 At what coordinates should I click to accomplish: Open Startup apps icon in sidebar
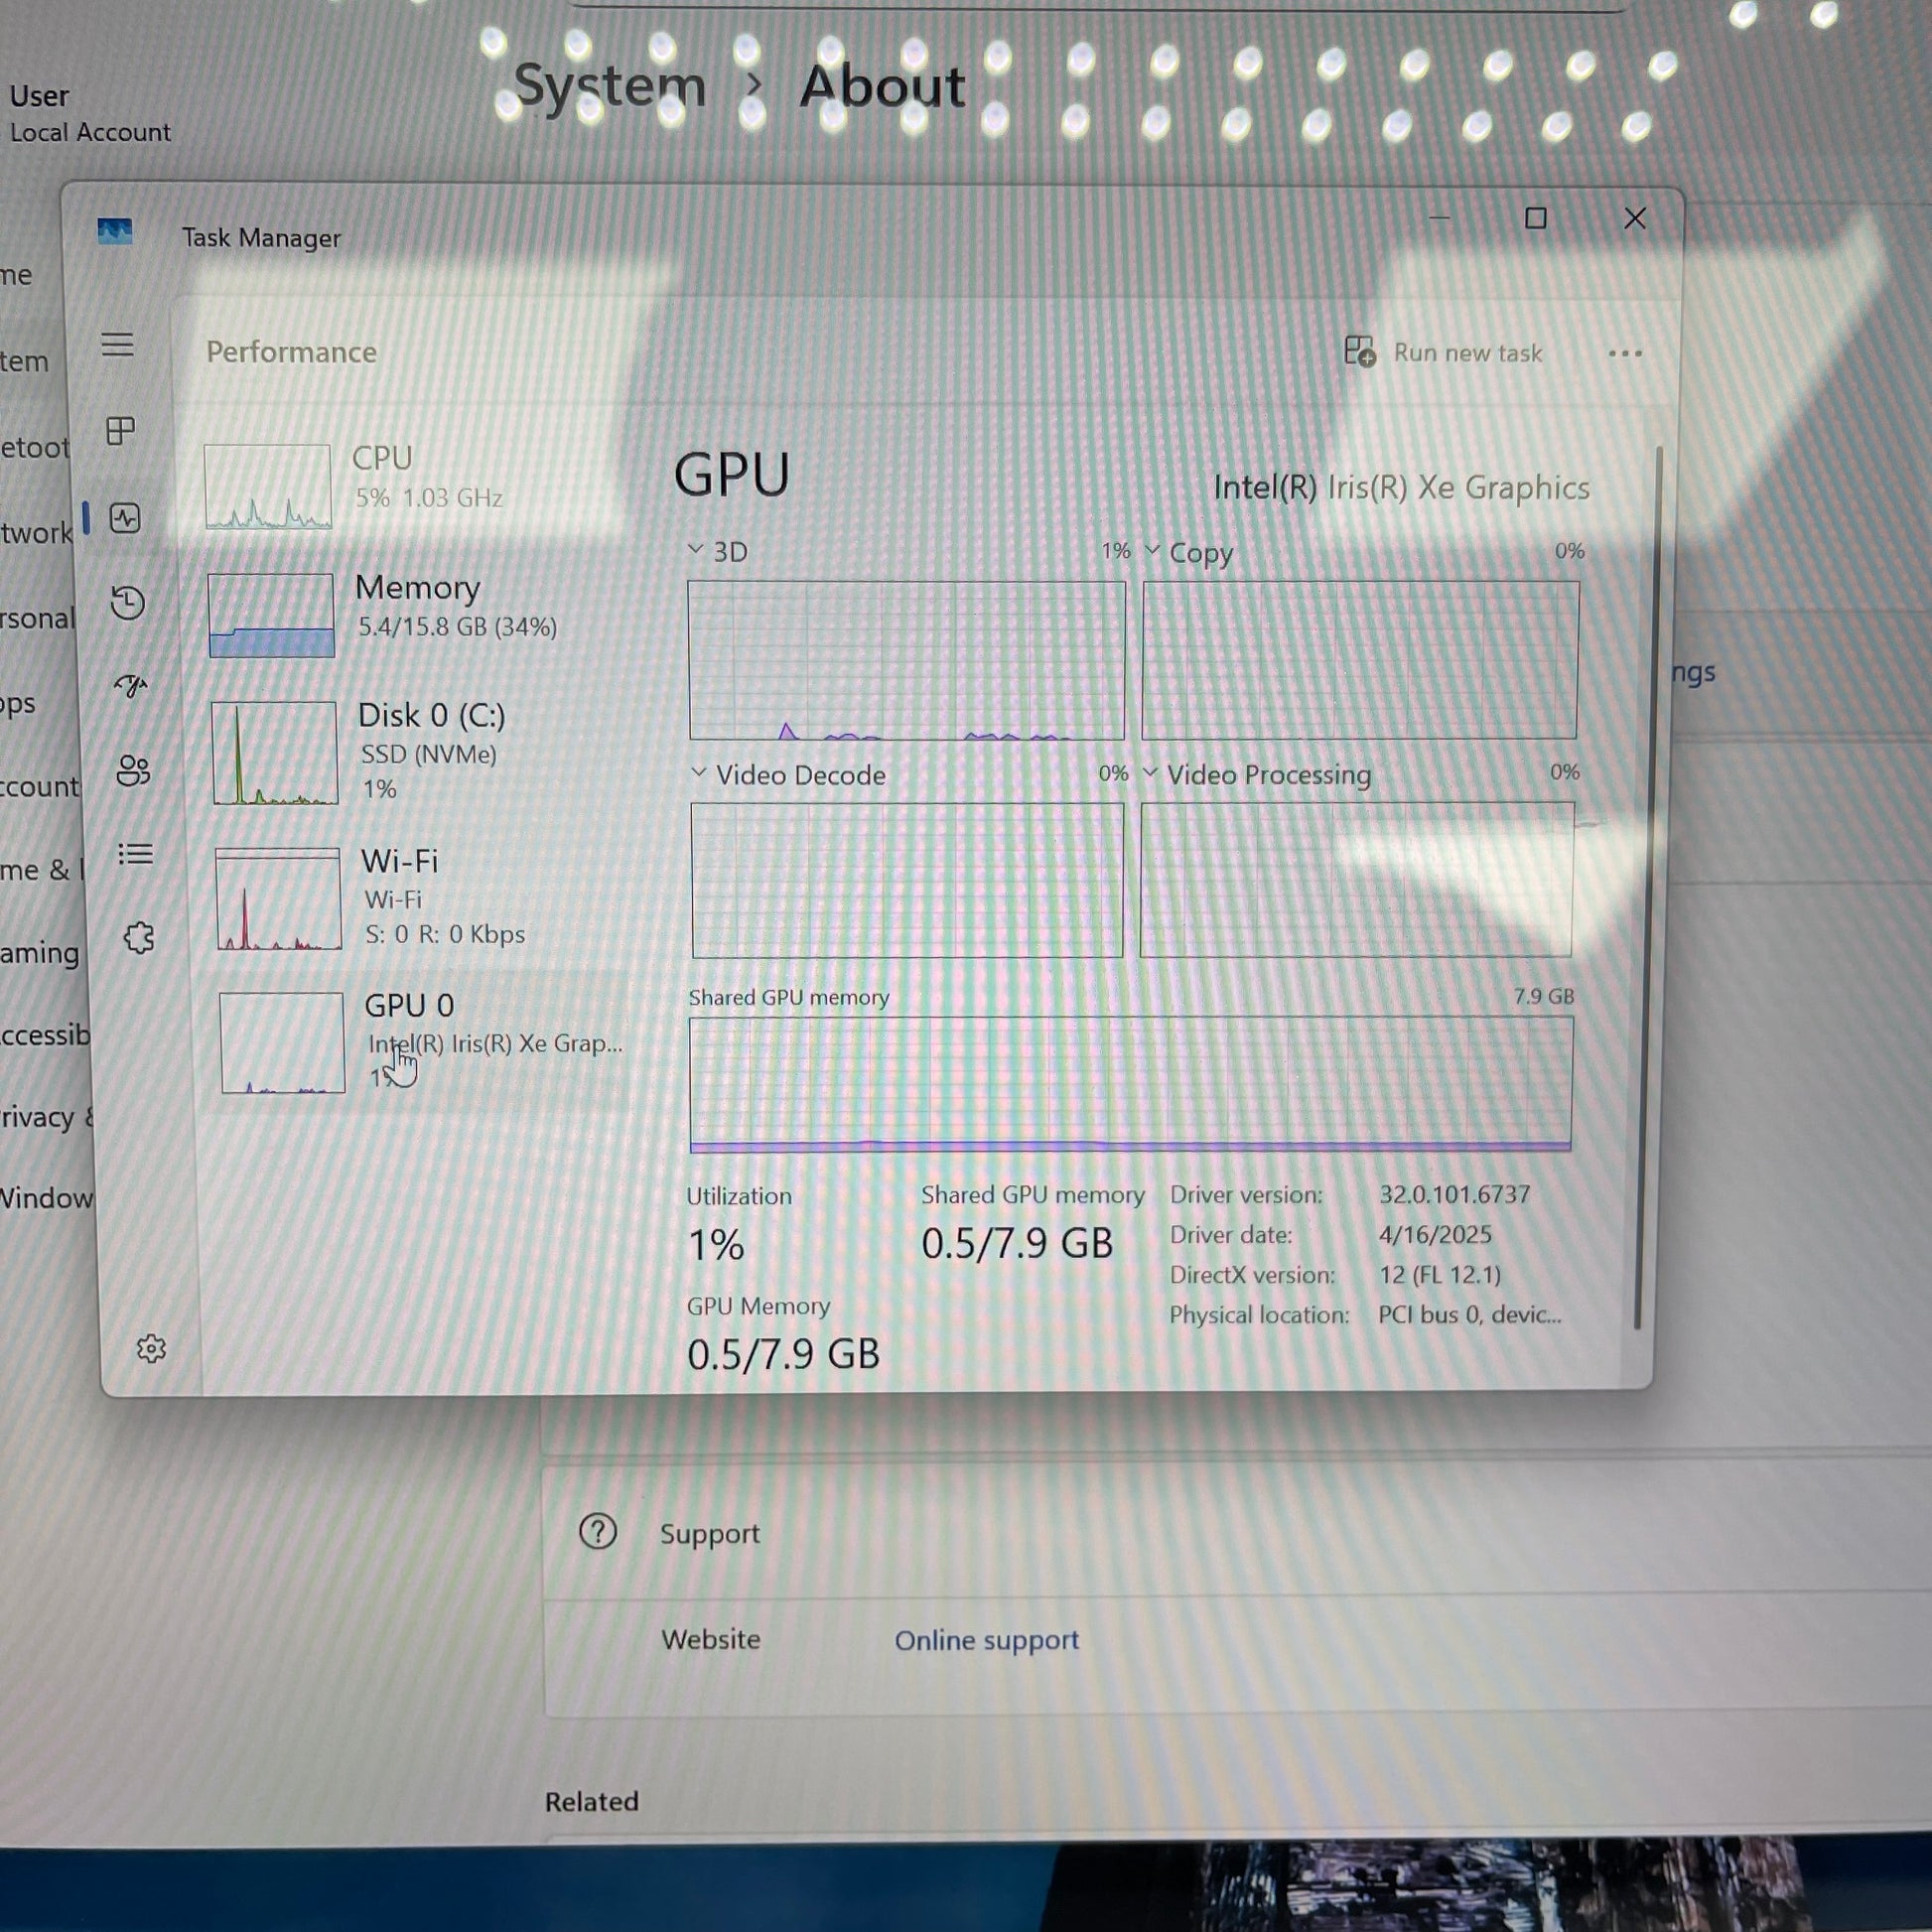click(130, 686)
